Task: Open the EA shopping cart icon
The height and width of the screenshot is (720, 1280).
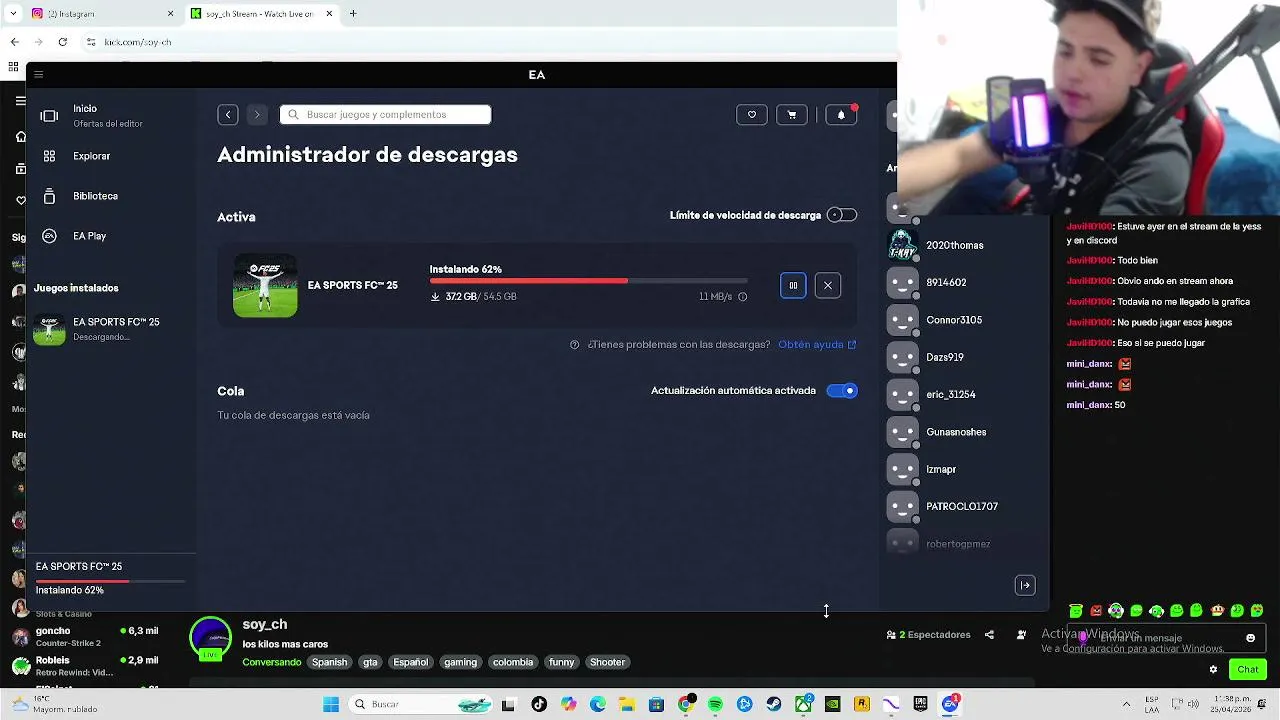Action: (792, 115)
